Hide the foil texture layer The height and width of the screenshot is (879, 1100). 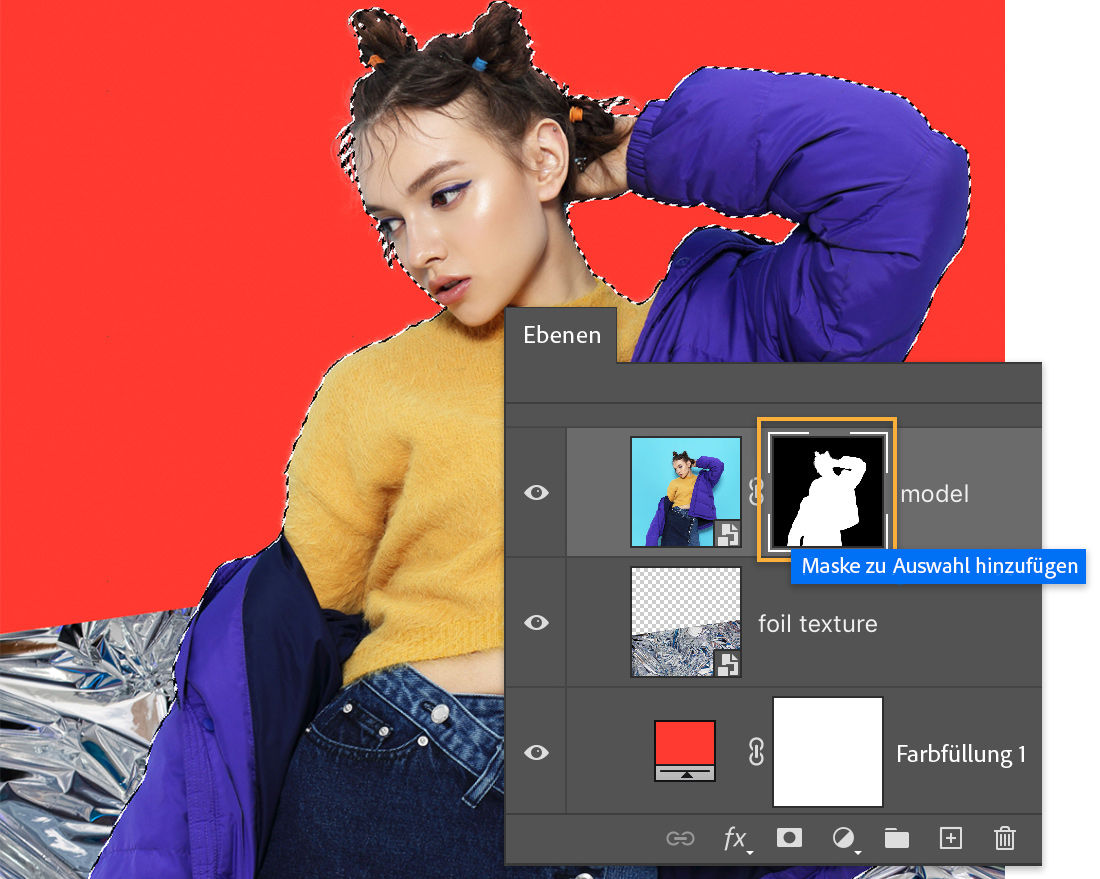(537, 622)
